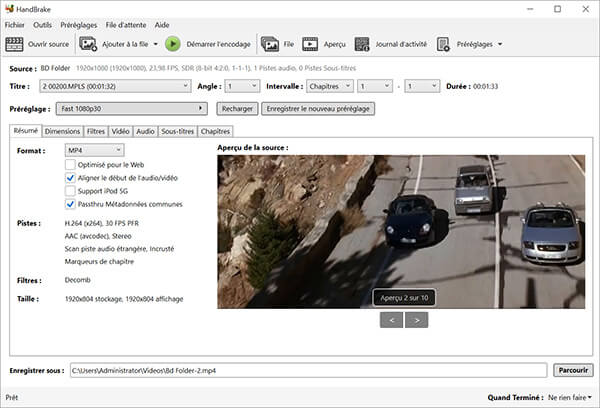Click the Parcourir button
Viewport: 600px width, 408px height.
pyautogui.click(x=573, y=370)
